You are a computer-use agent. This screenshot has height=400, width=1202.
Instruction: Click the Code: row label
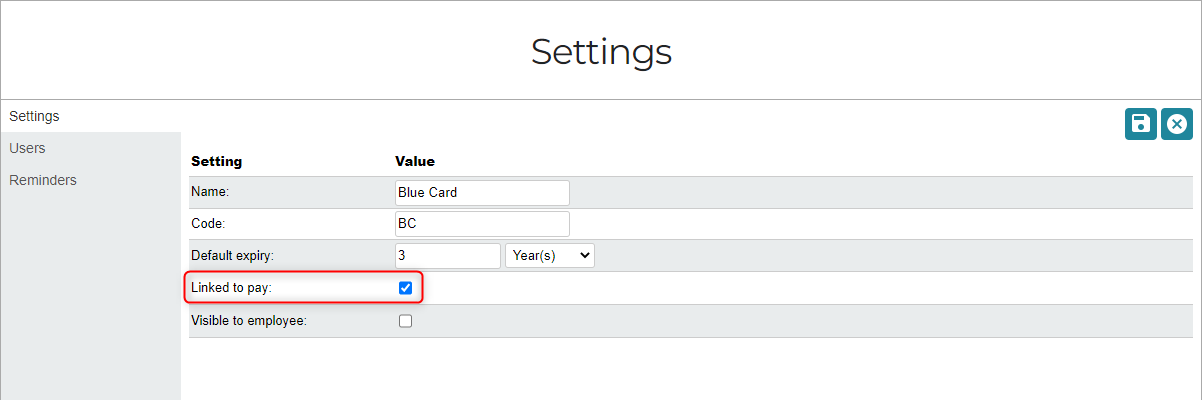209,224
